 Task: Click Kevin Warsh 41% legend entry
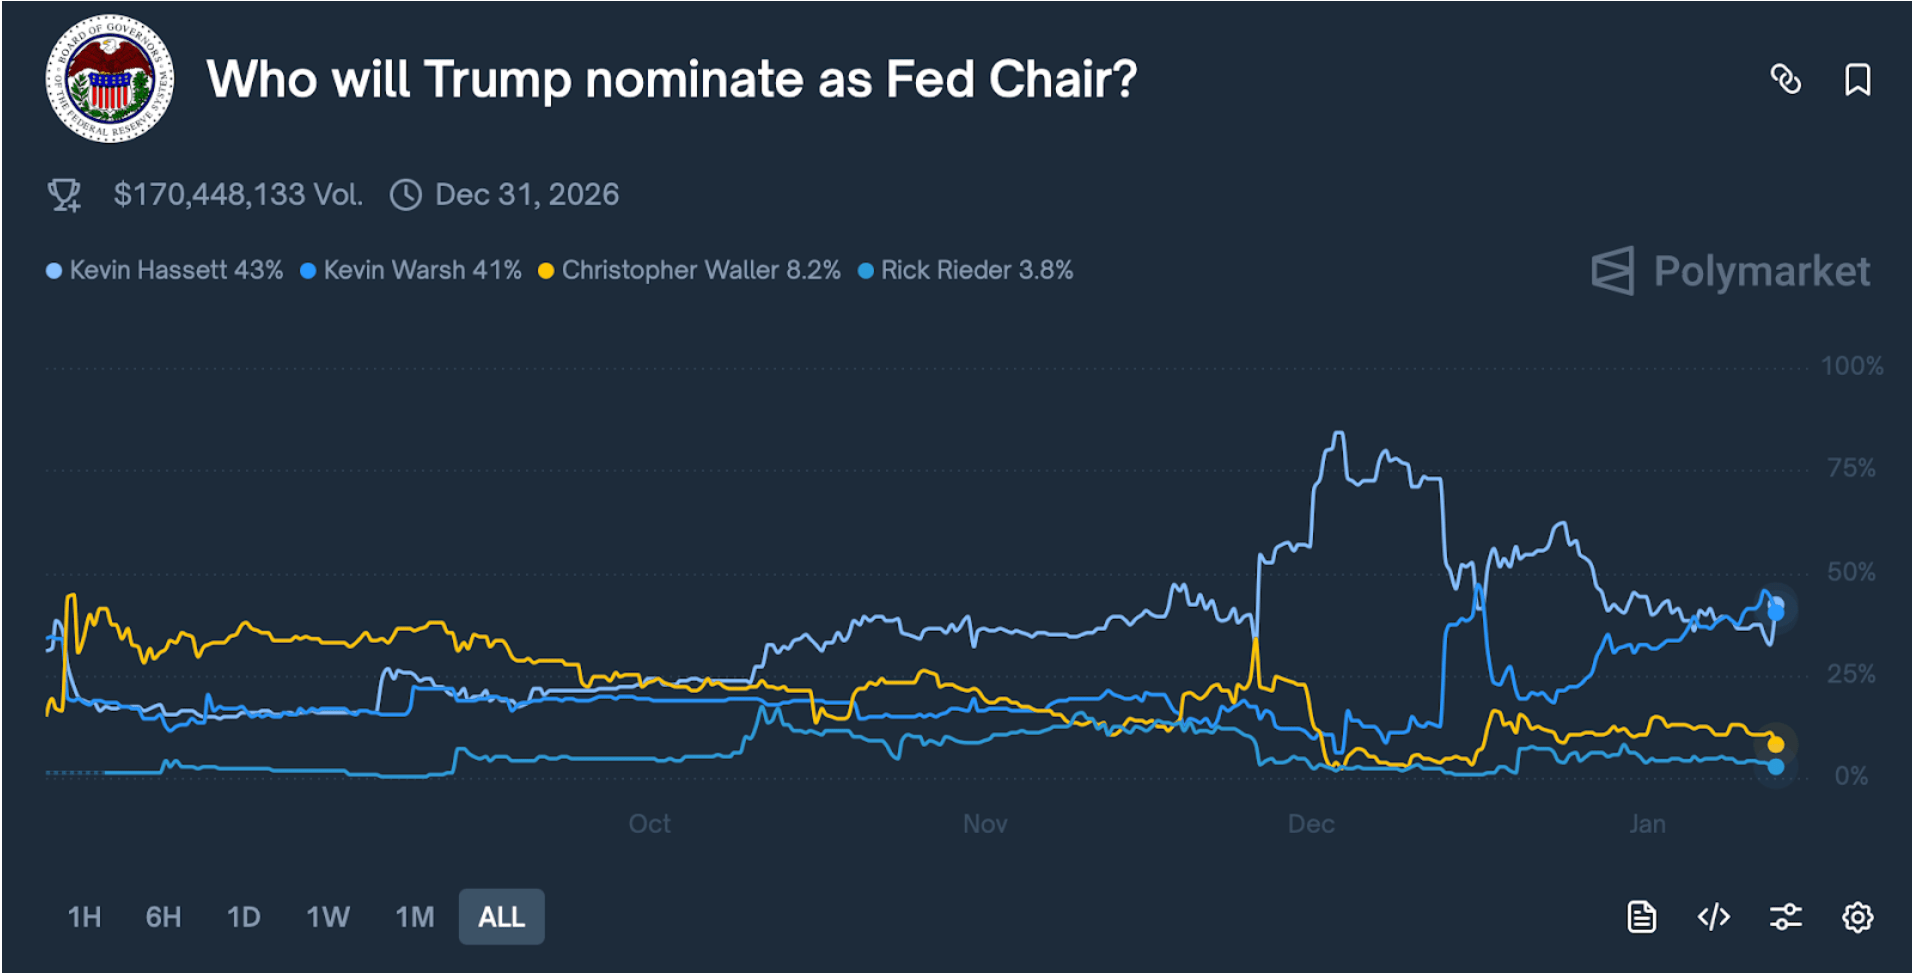coord(411,270)
